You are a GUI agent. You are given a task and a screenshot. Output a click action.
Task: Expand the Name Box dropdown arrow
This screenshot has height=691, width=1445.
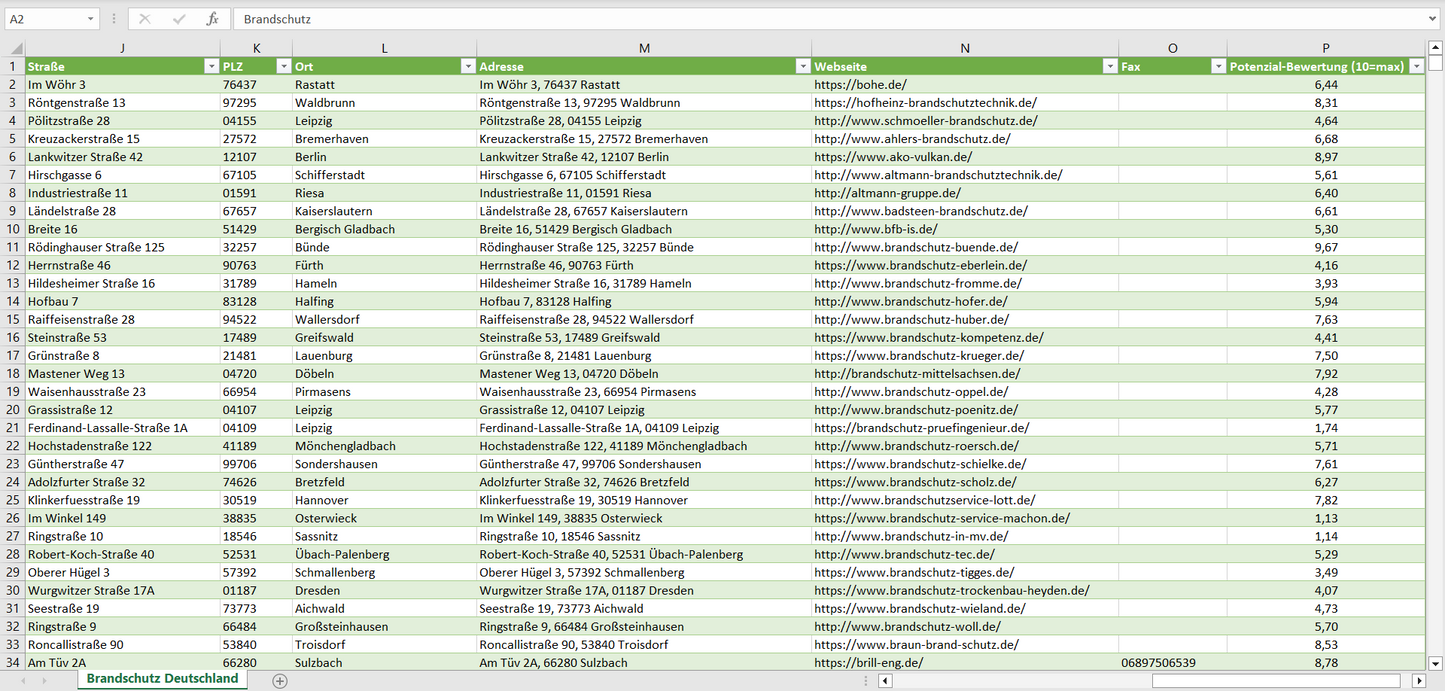coord(90,19)
